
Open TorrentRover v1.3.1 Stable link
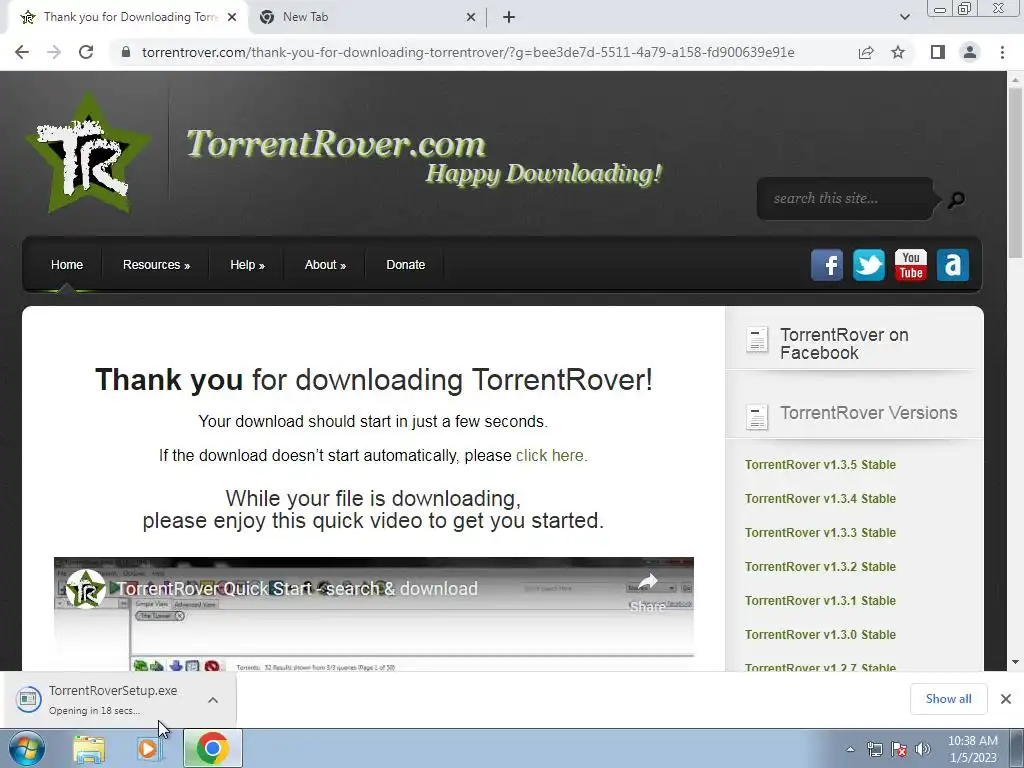pyautogui.click(x=820, y=600)
